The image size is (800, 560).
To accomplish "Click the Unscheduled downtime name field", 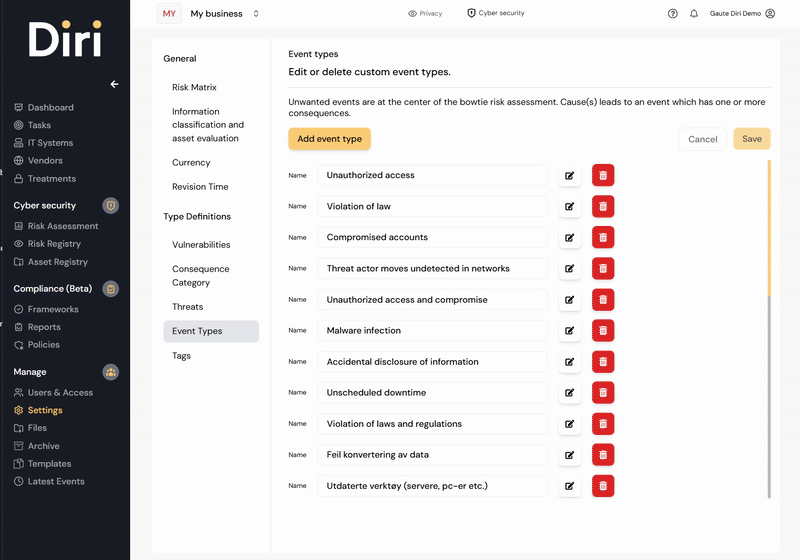I will pos(432,393).
